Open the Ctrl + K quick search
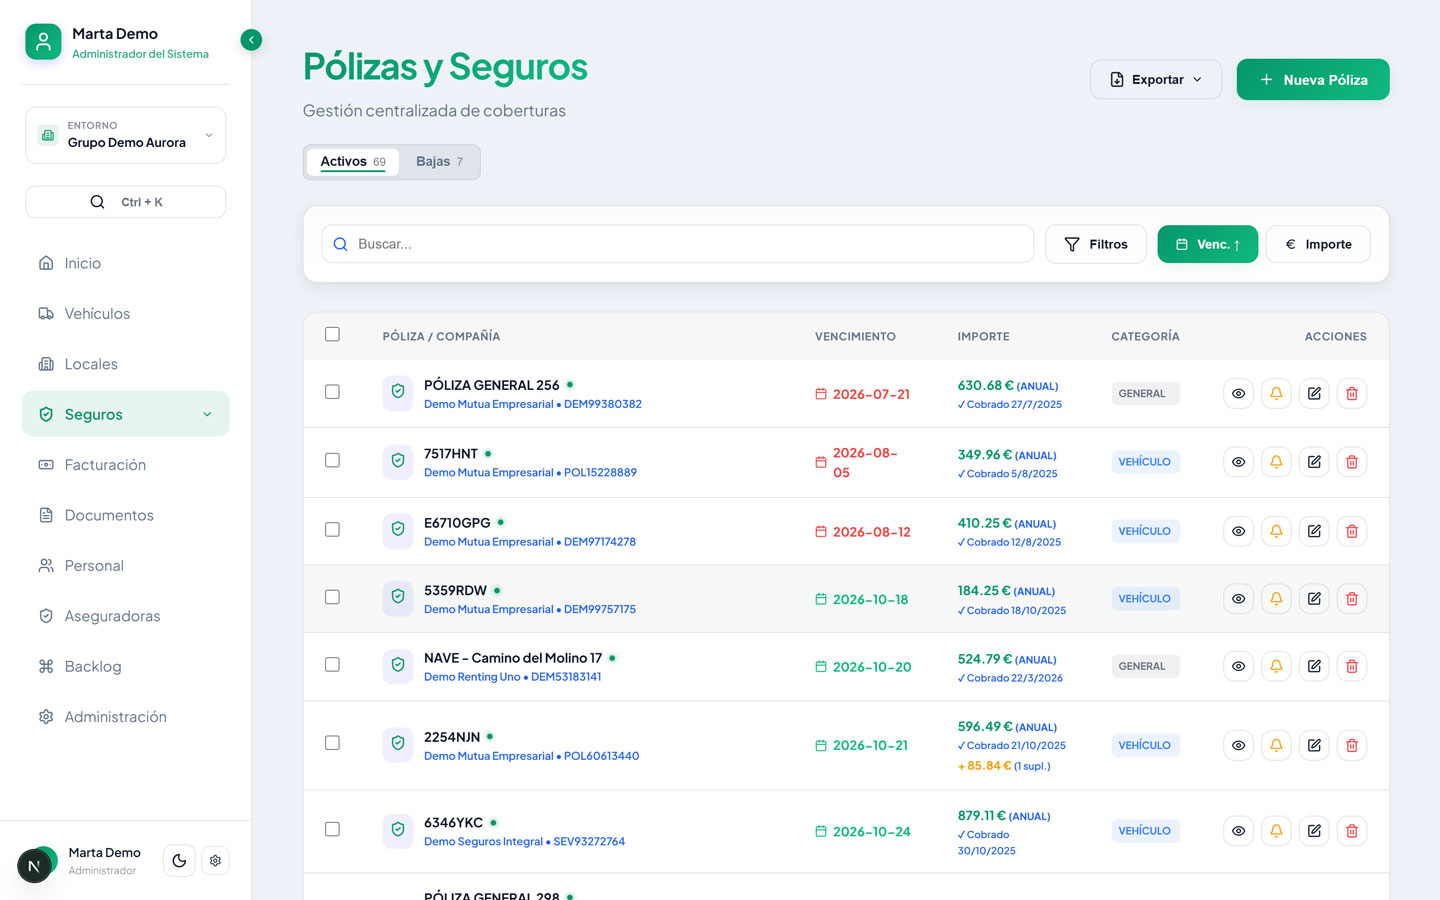 coord(126,202)
